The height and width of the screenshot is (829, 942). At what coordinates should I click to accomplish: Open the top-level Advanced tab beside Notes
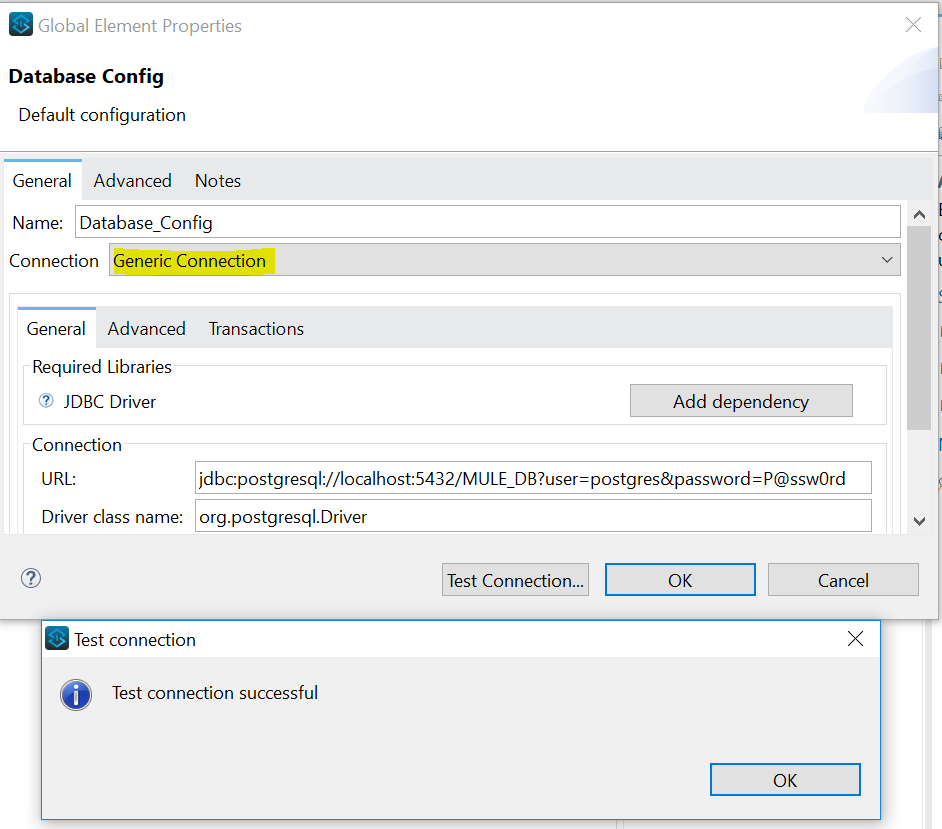coord(133,181)
